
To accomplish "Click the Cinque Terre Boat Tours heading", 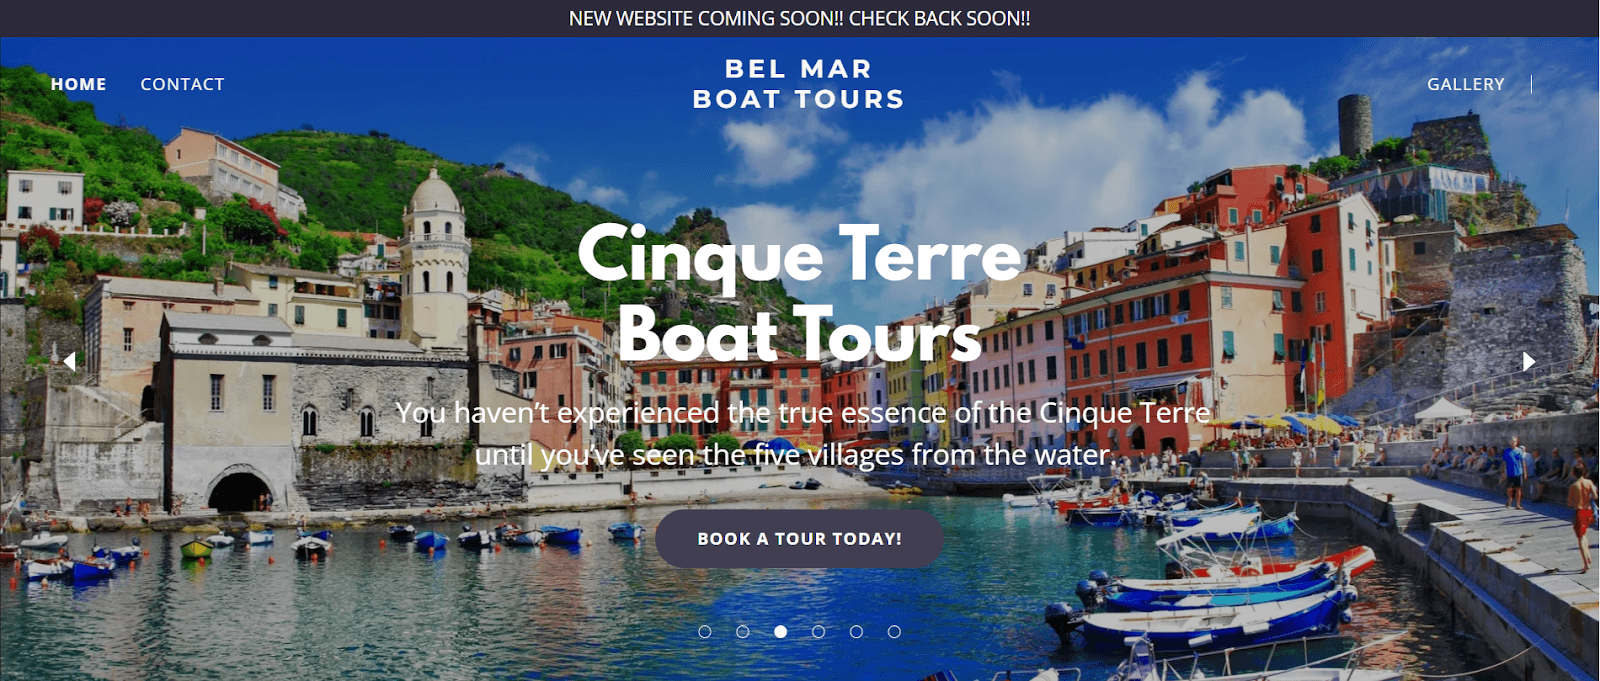I will coord(799,293).
